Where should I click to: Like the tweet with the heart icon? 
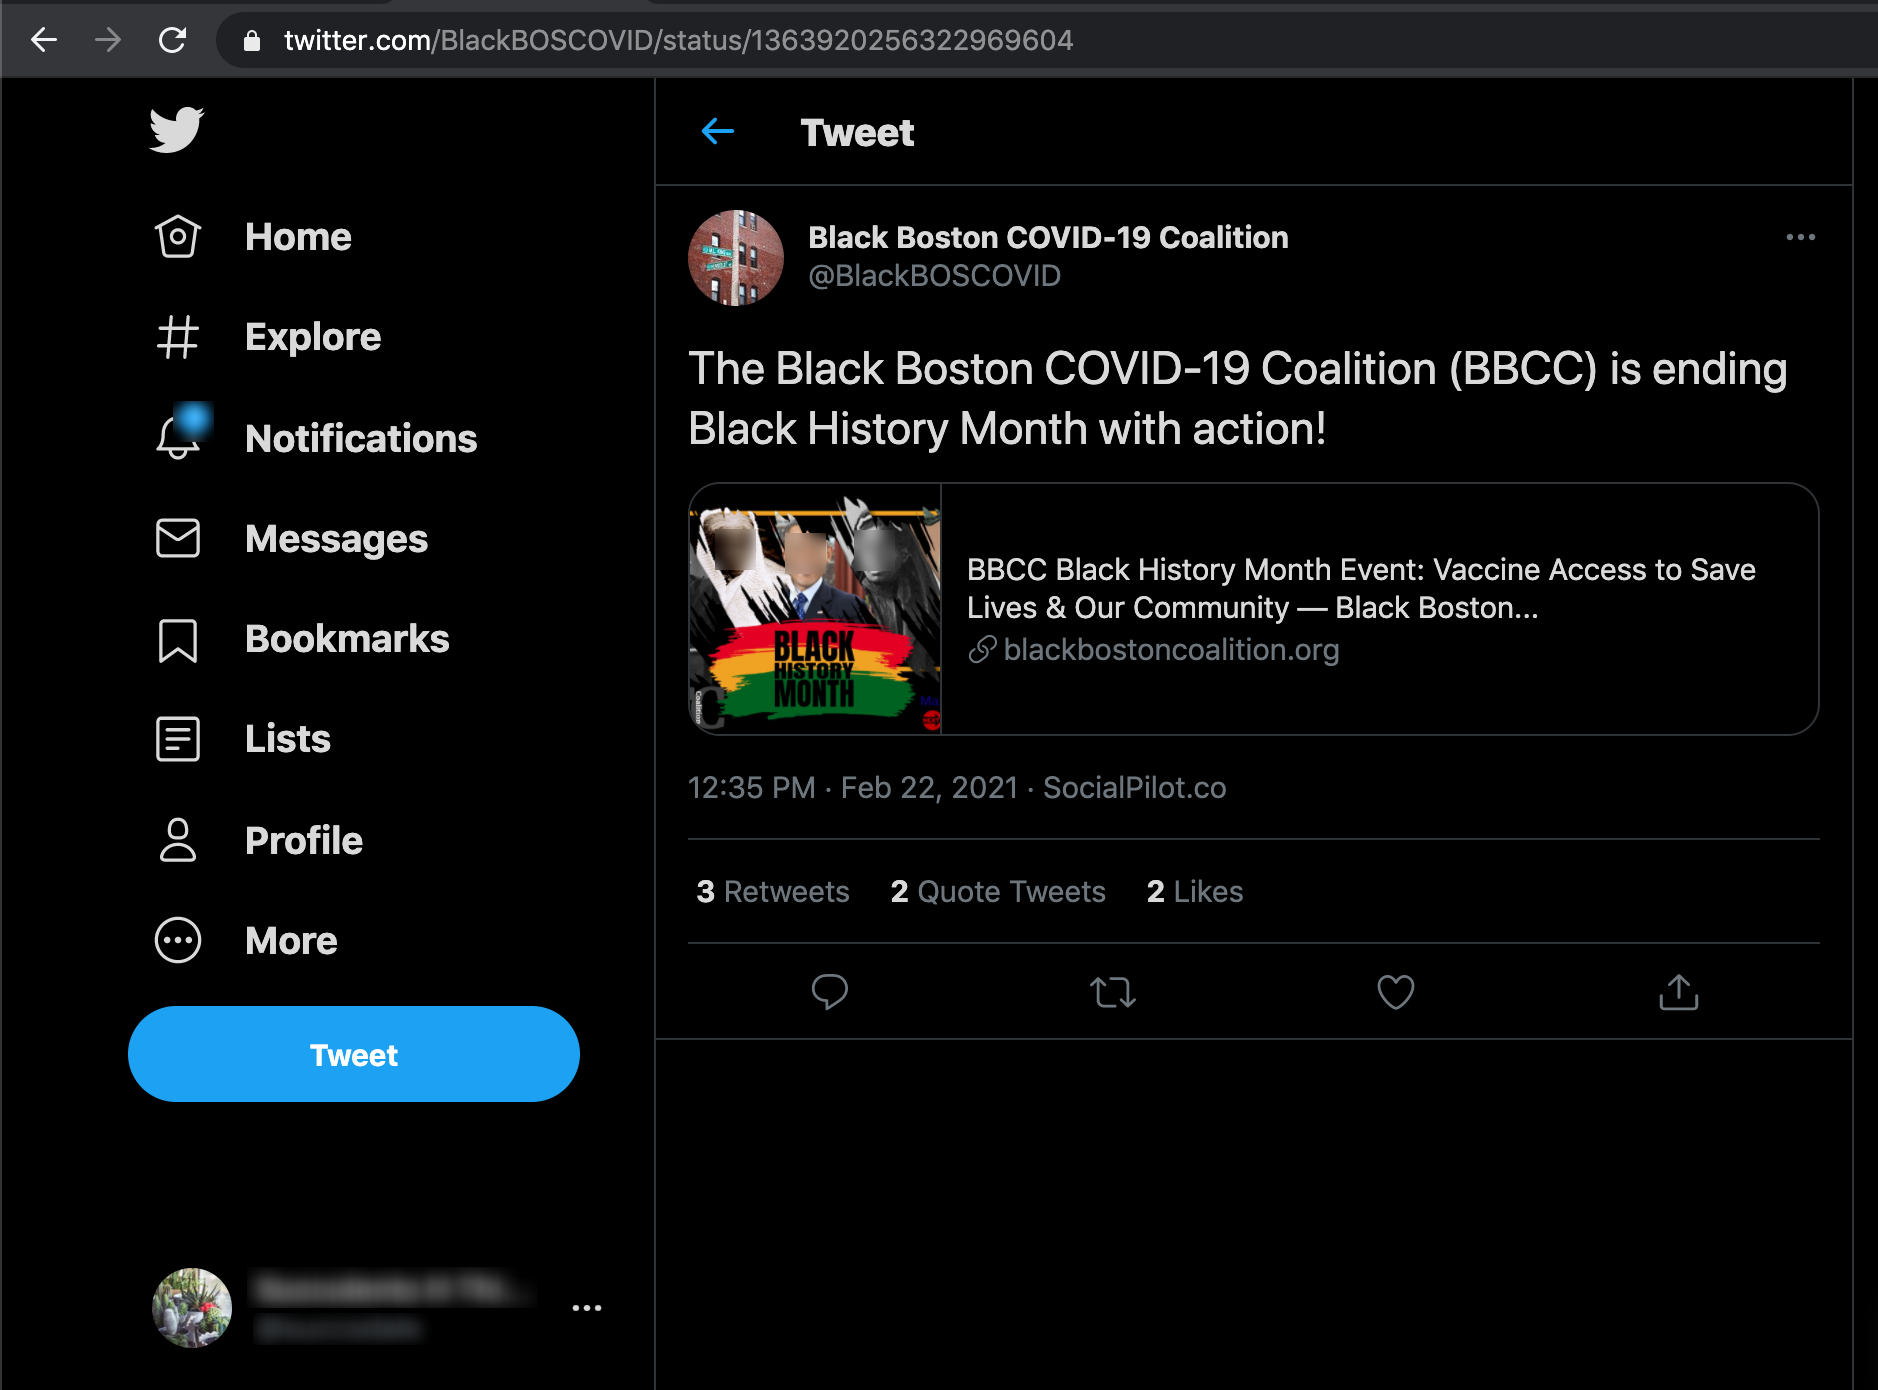click(x=1395, y=992)
